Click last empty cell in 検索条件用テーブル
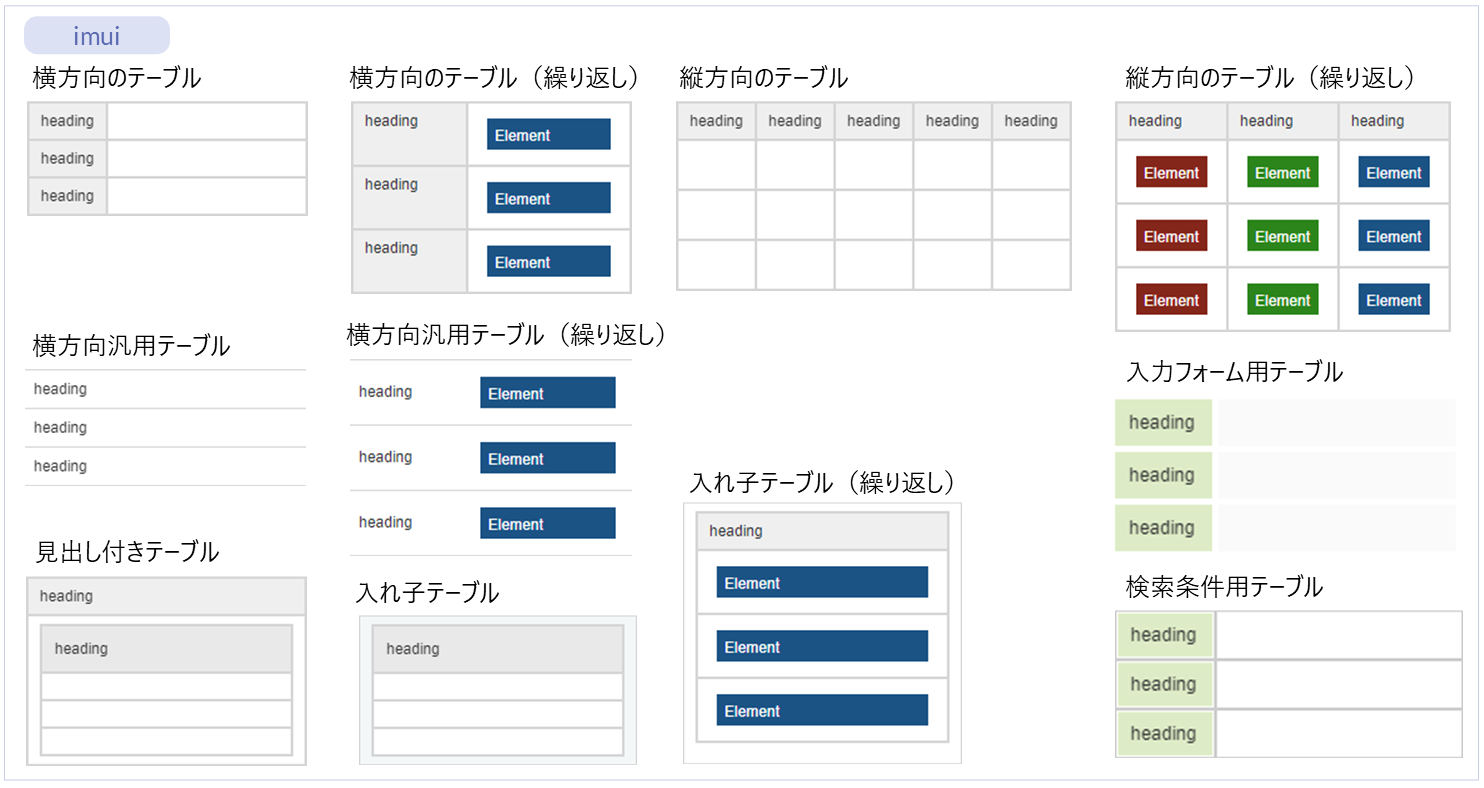This screenshot has width=1484, height=788. click(1338, 734)
